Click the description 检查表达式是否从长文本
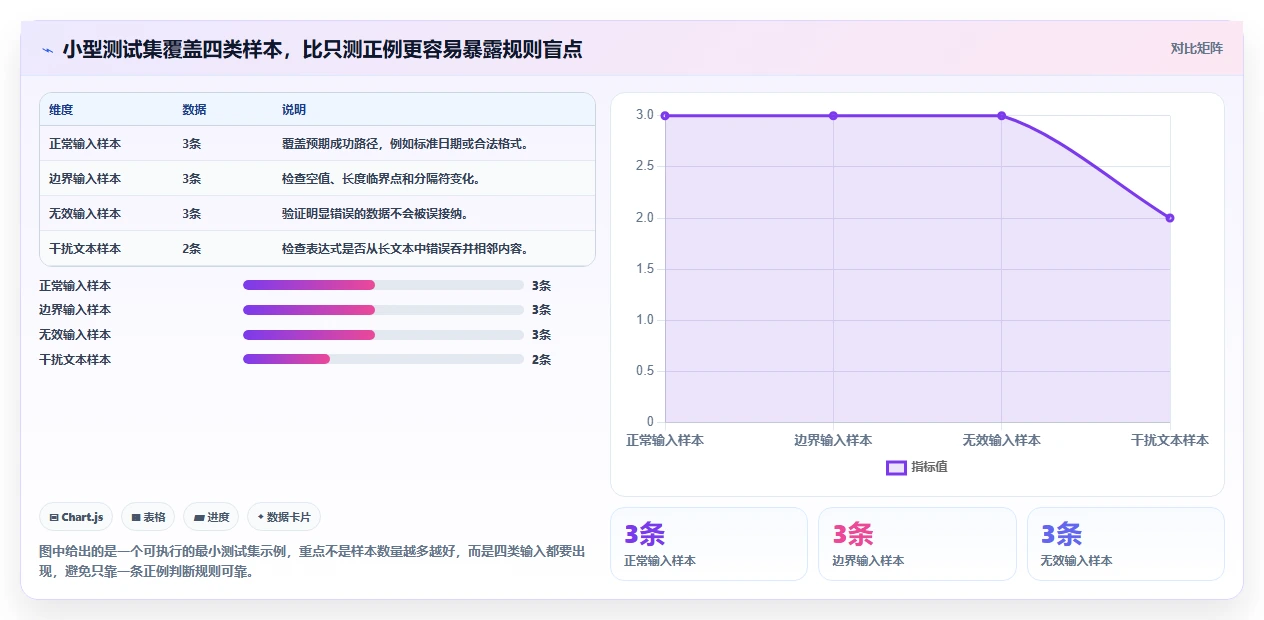Screen dimensions: 1264x620 [405, 249]
